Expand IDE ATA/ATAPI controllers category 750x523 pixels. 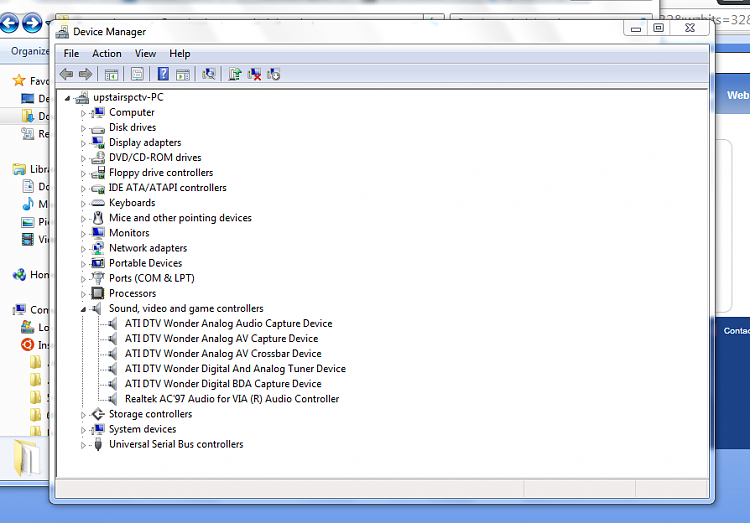(x=83, y=189)
